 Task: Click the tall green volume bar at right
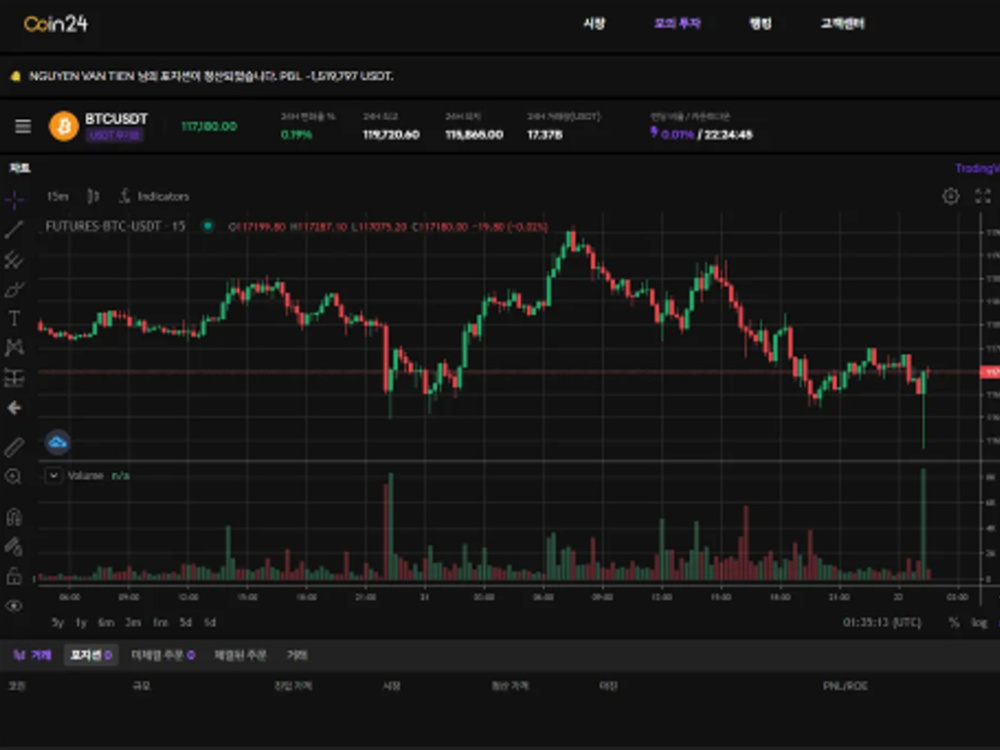pyautogui.click(x=923, y=524)
